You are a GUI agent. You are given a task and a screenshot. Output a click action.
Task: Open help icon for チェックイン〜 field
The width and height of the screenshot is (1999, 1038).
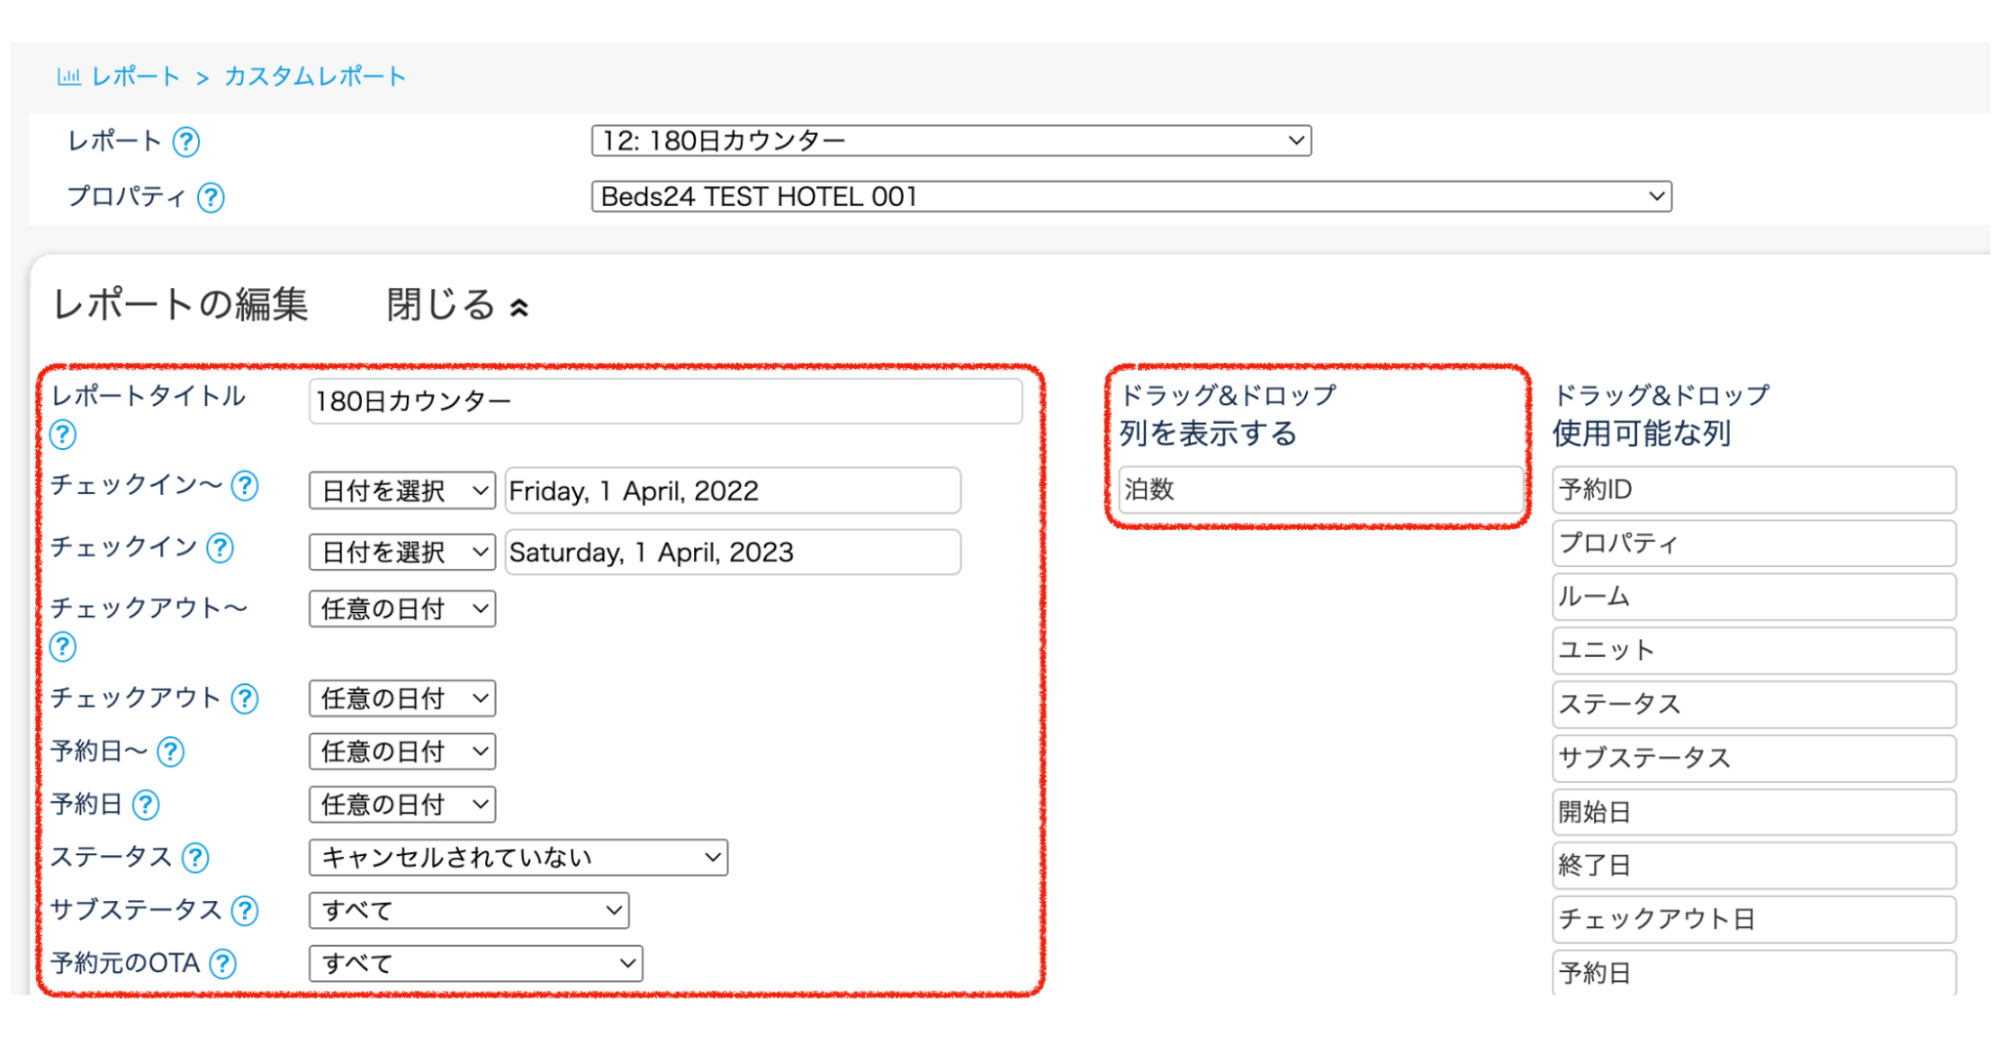pyautogui.click(x=245, y=486)
